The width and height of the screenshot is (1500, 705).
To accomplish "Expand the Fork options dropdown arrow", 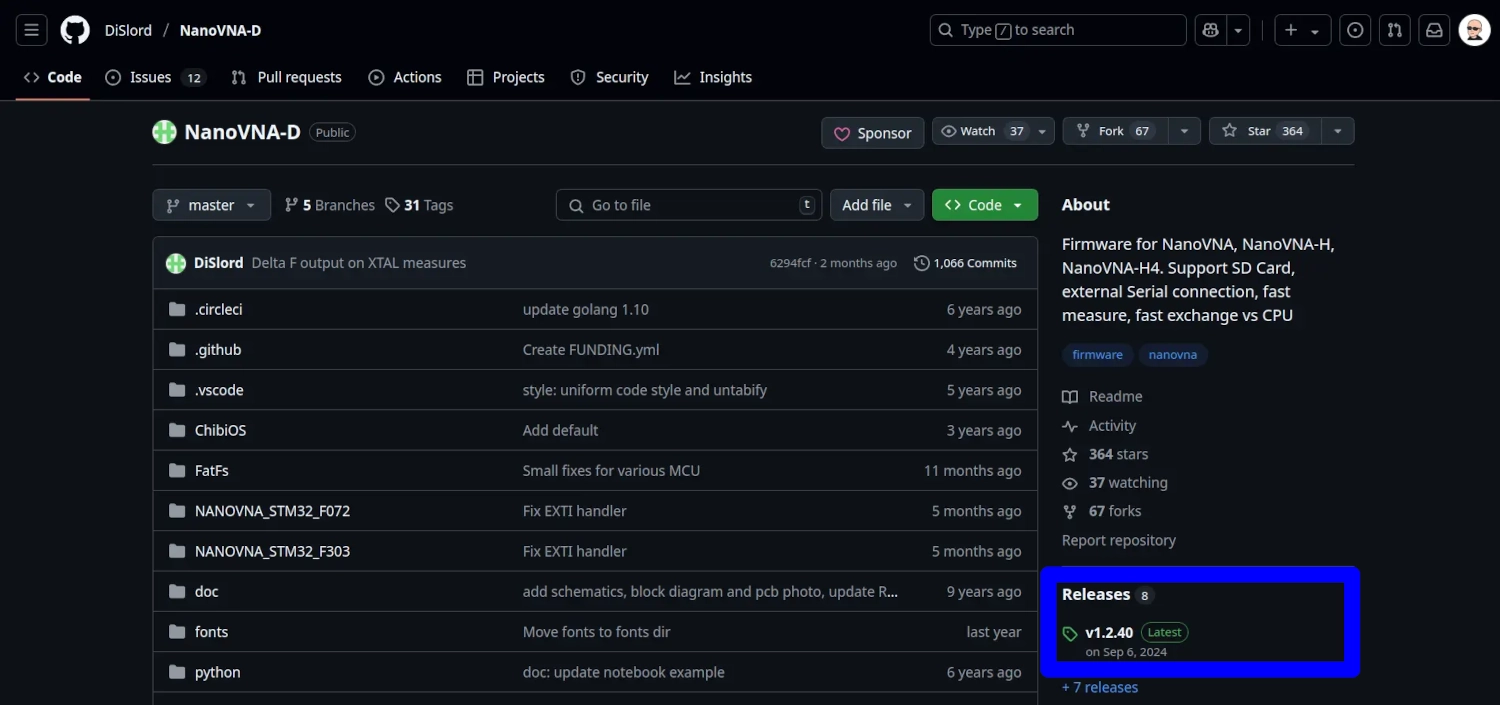I will 1184,131.
